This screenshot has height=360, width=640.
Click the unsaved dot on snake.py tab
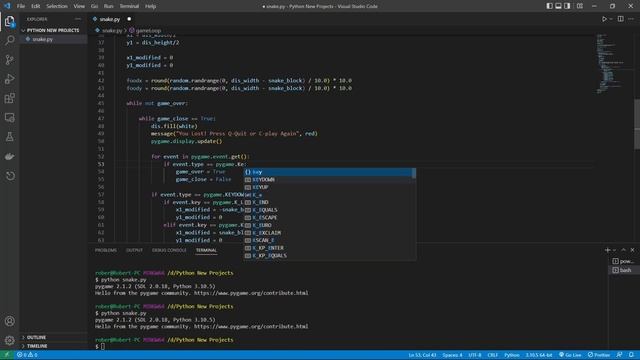tap(129, 19)
